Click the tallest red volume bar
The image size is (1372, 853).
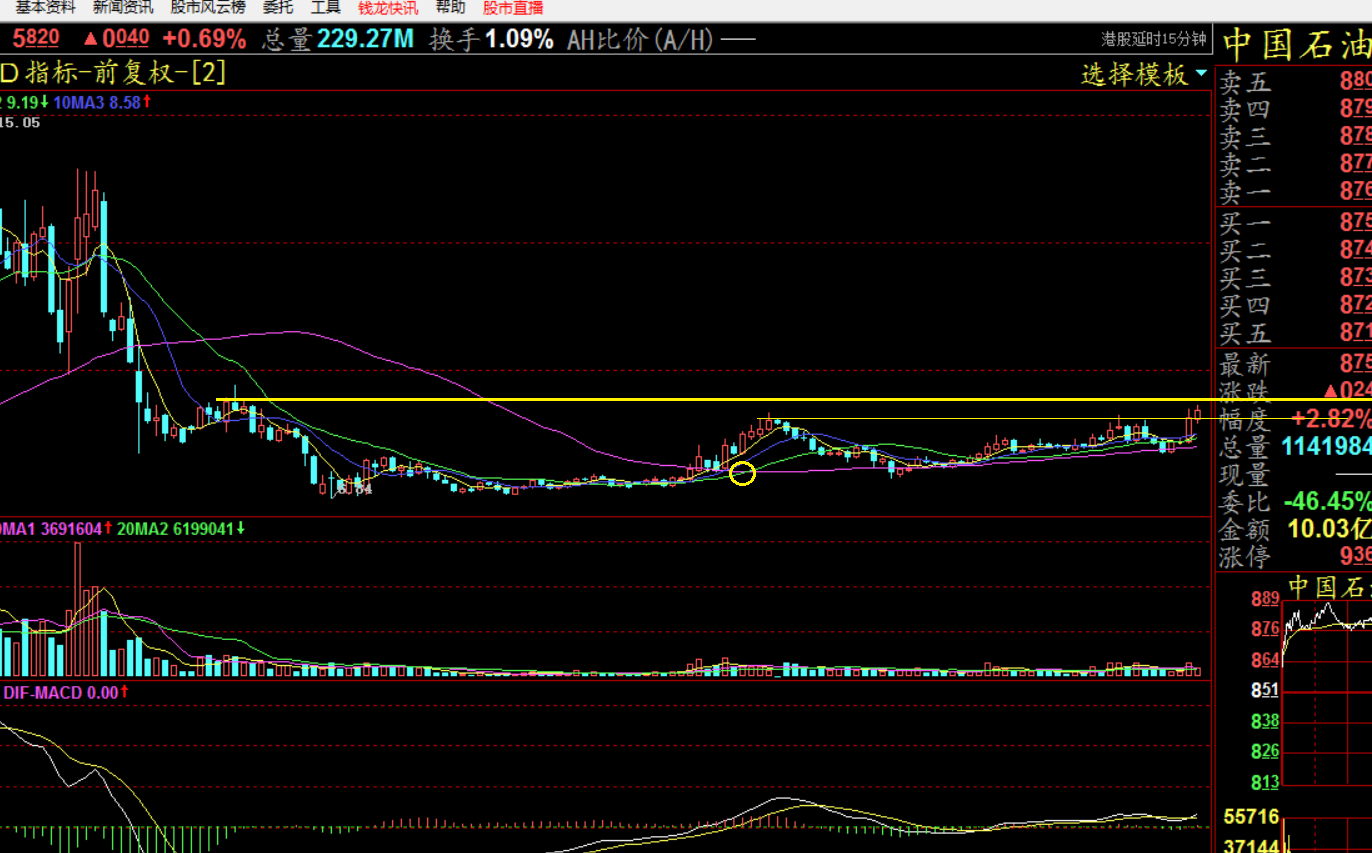click(78, 610)
